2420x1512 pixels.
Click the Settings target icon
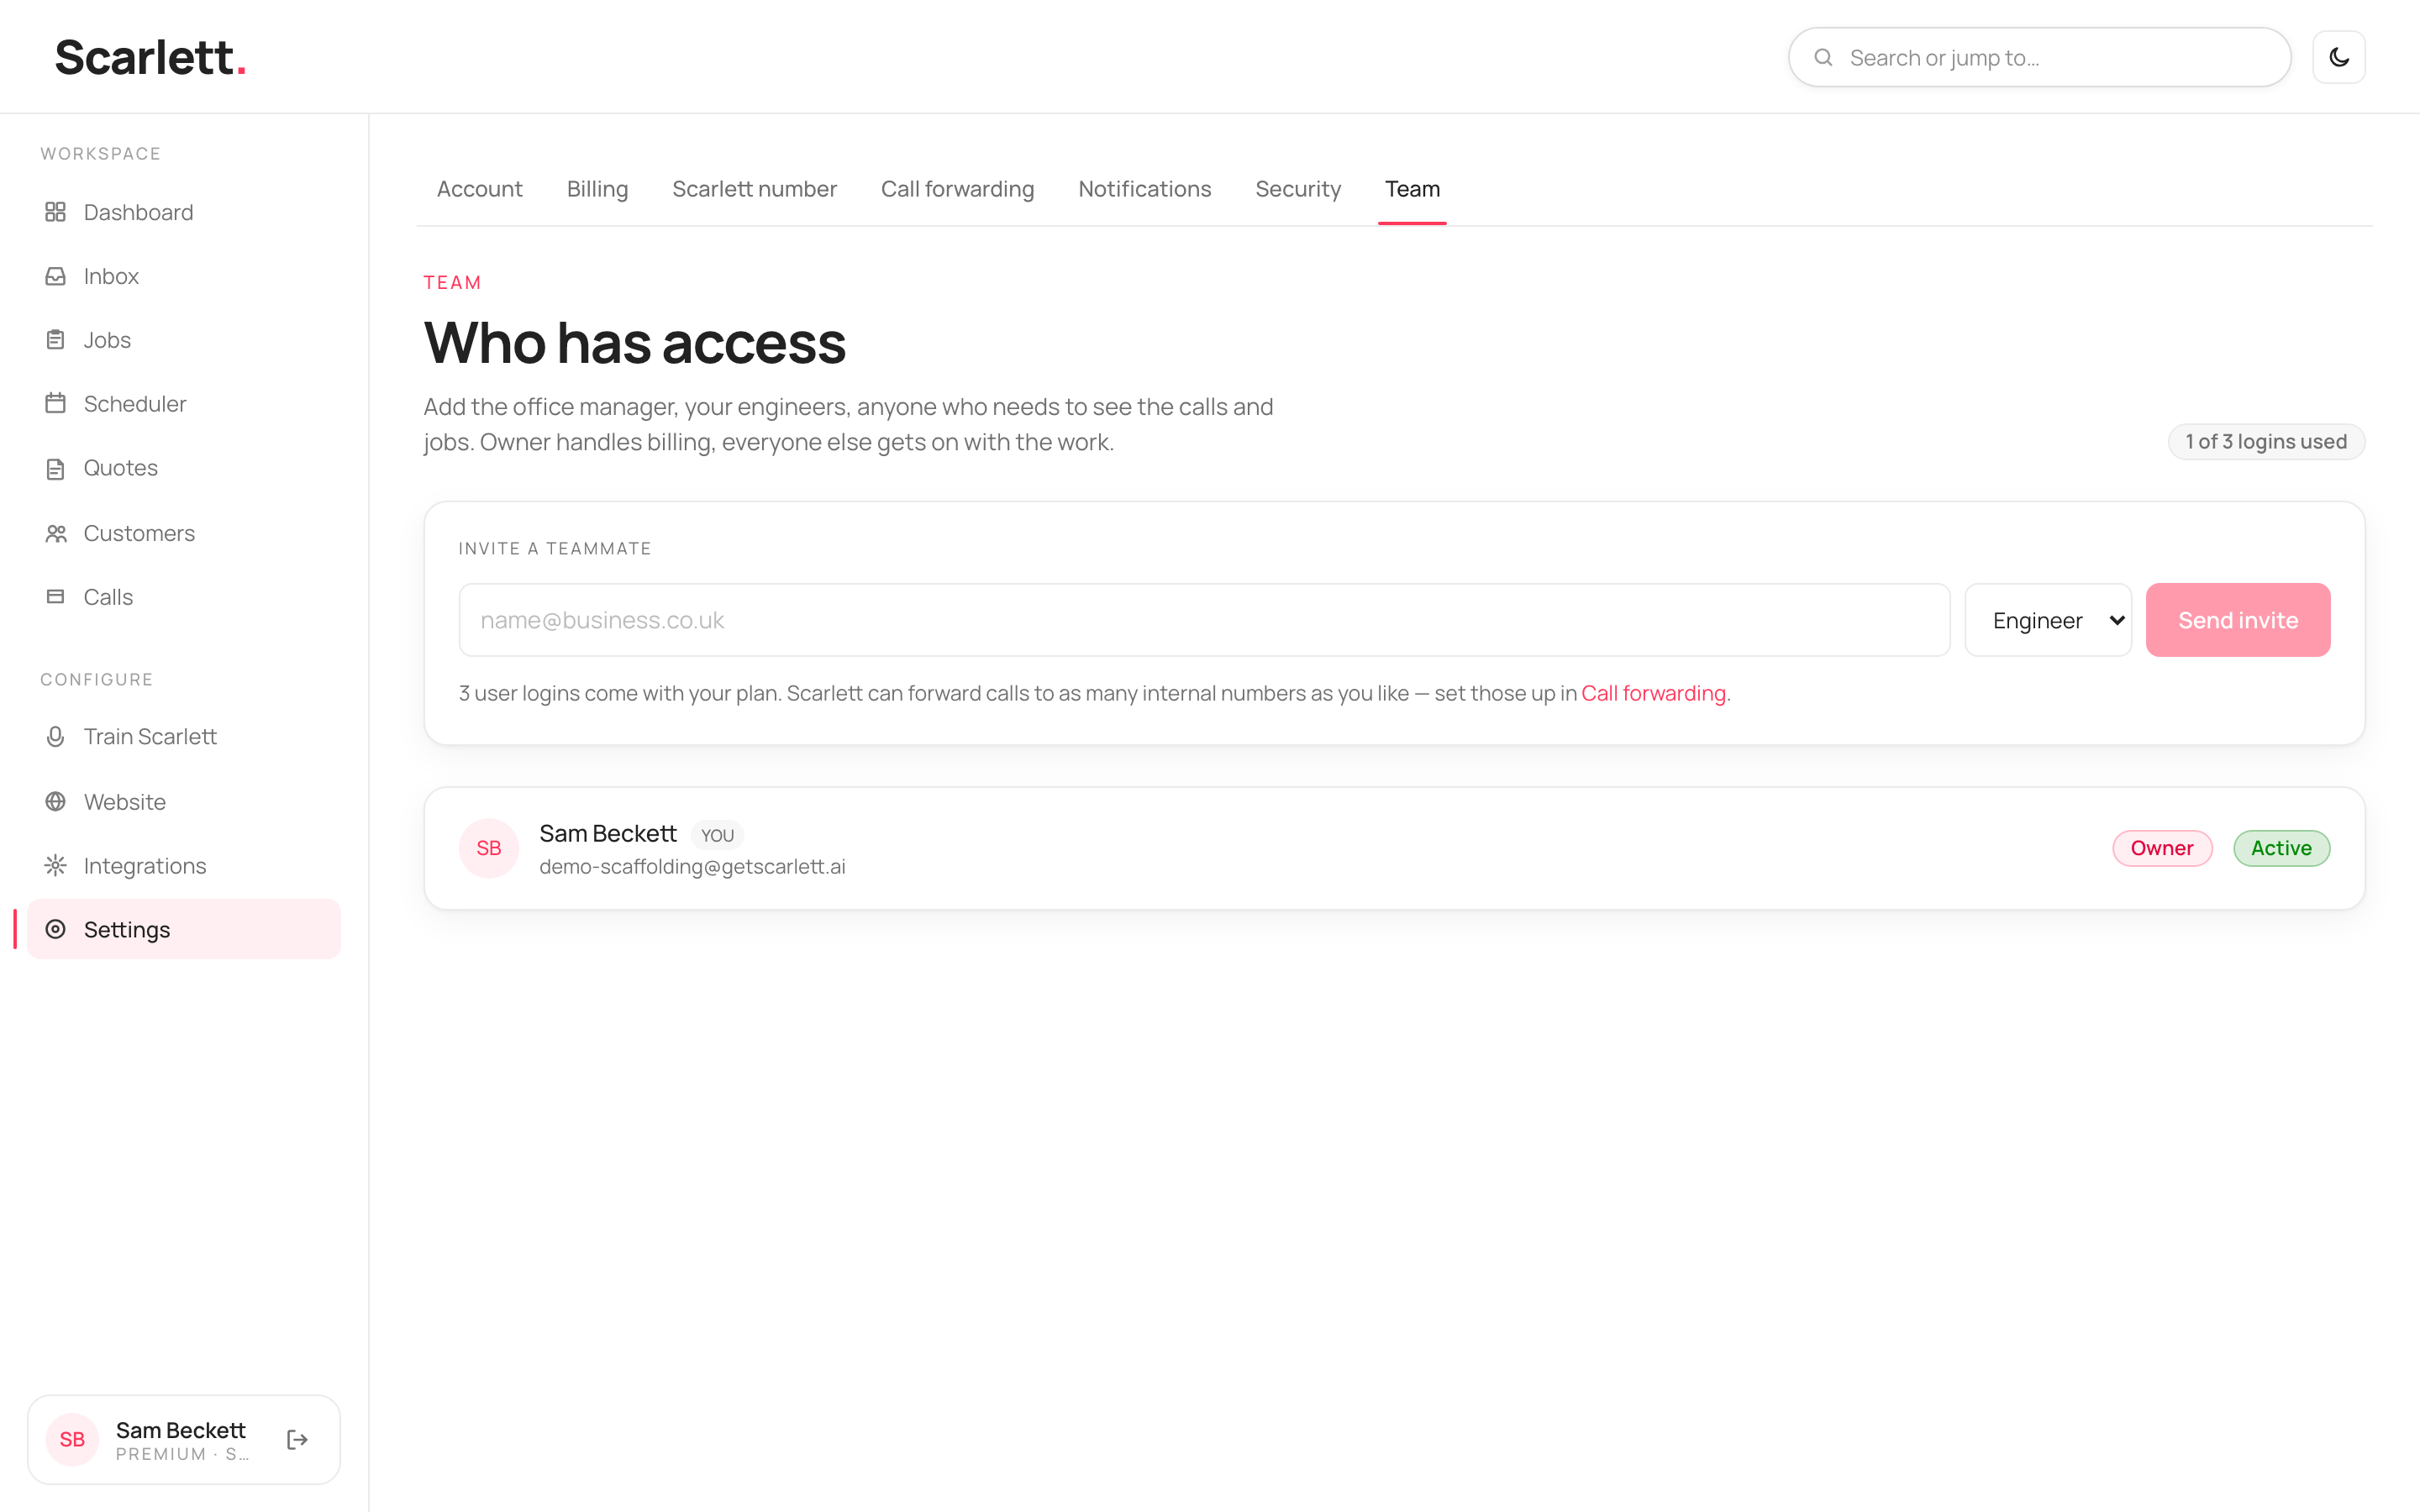56,930
